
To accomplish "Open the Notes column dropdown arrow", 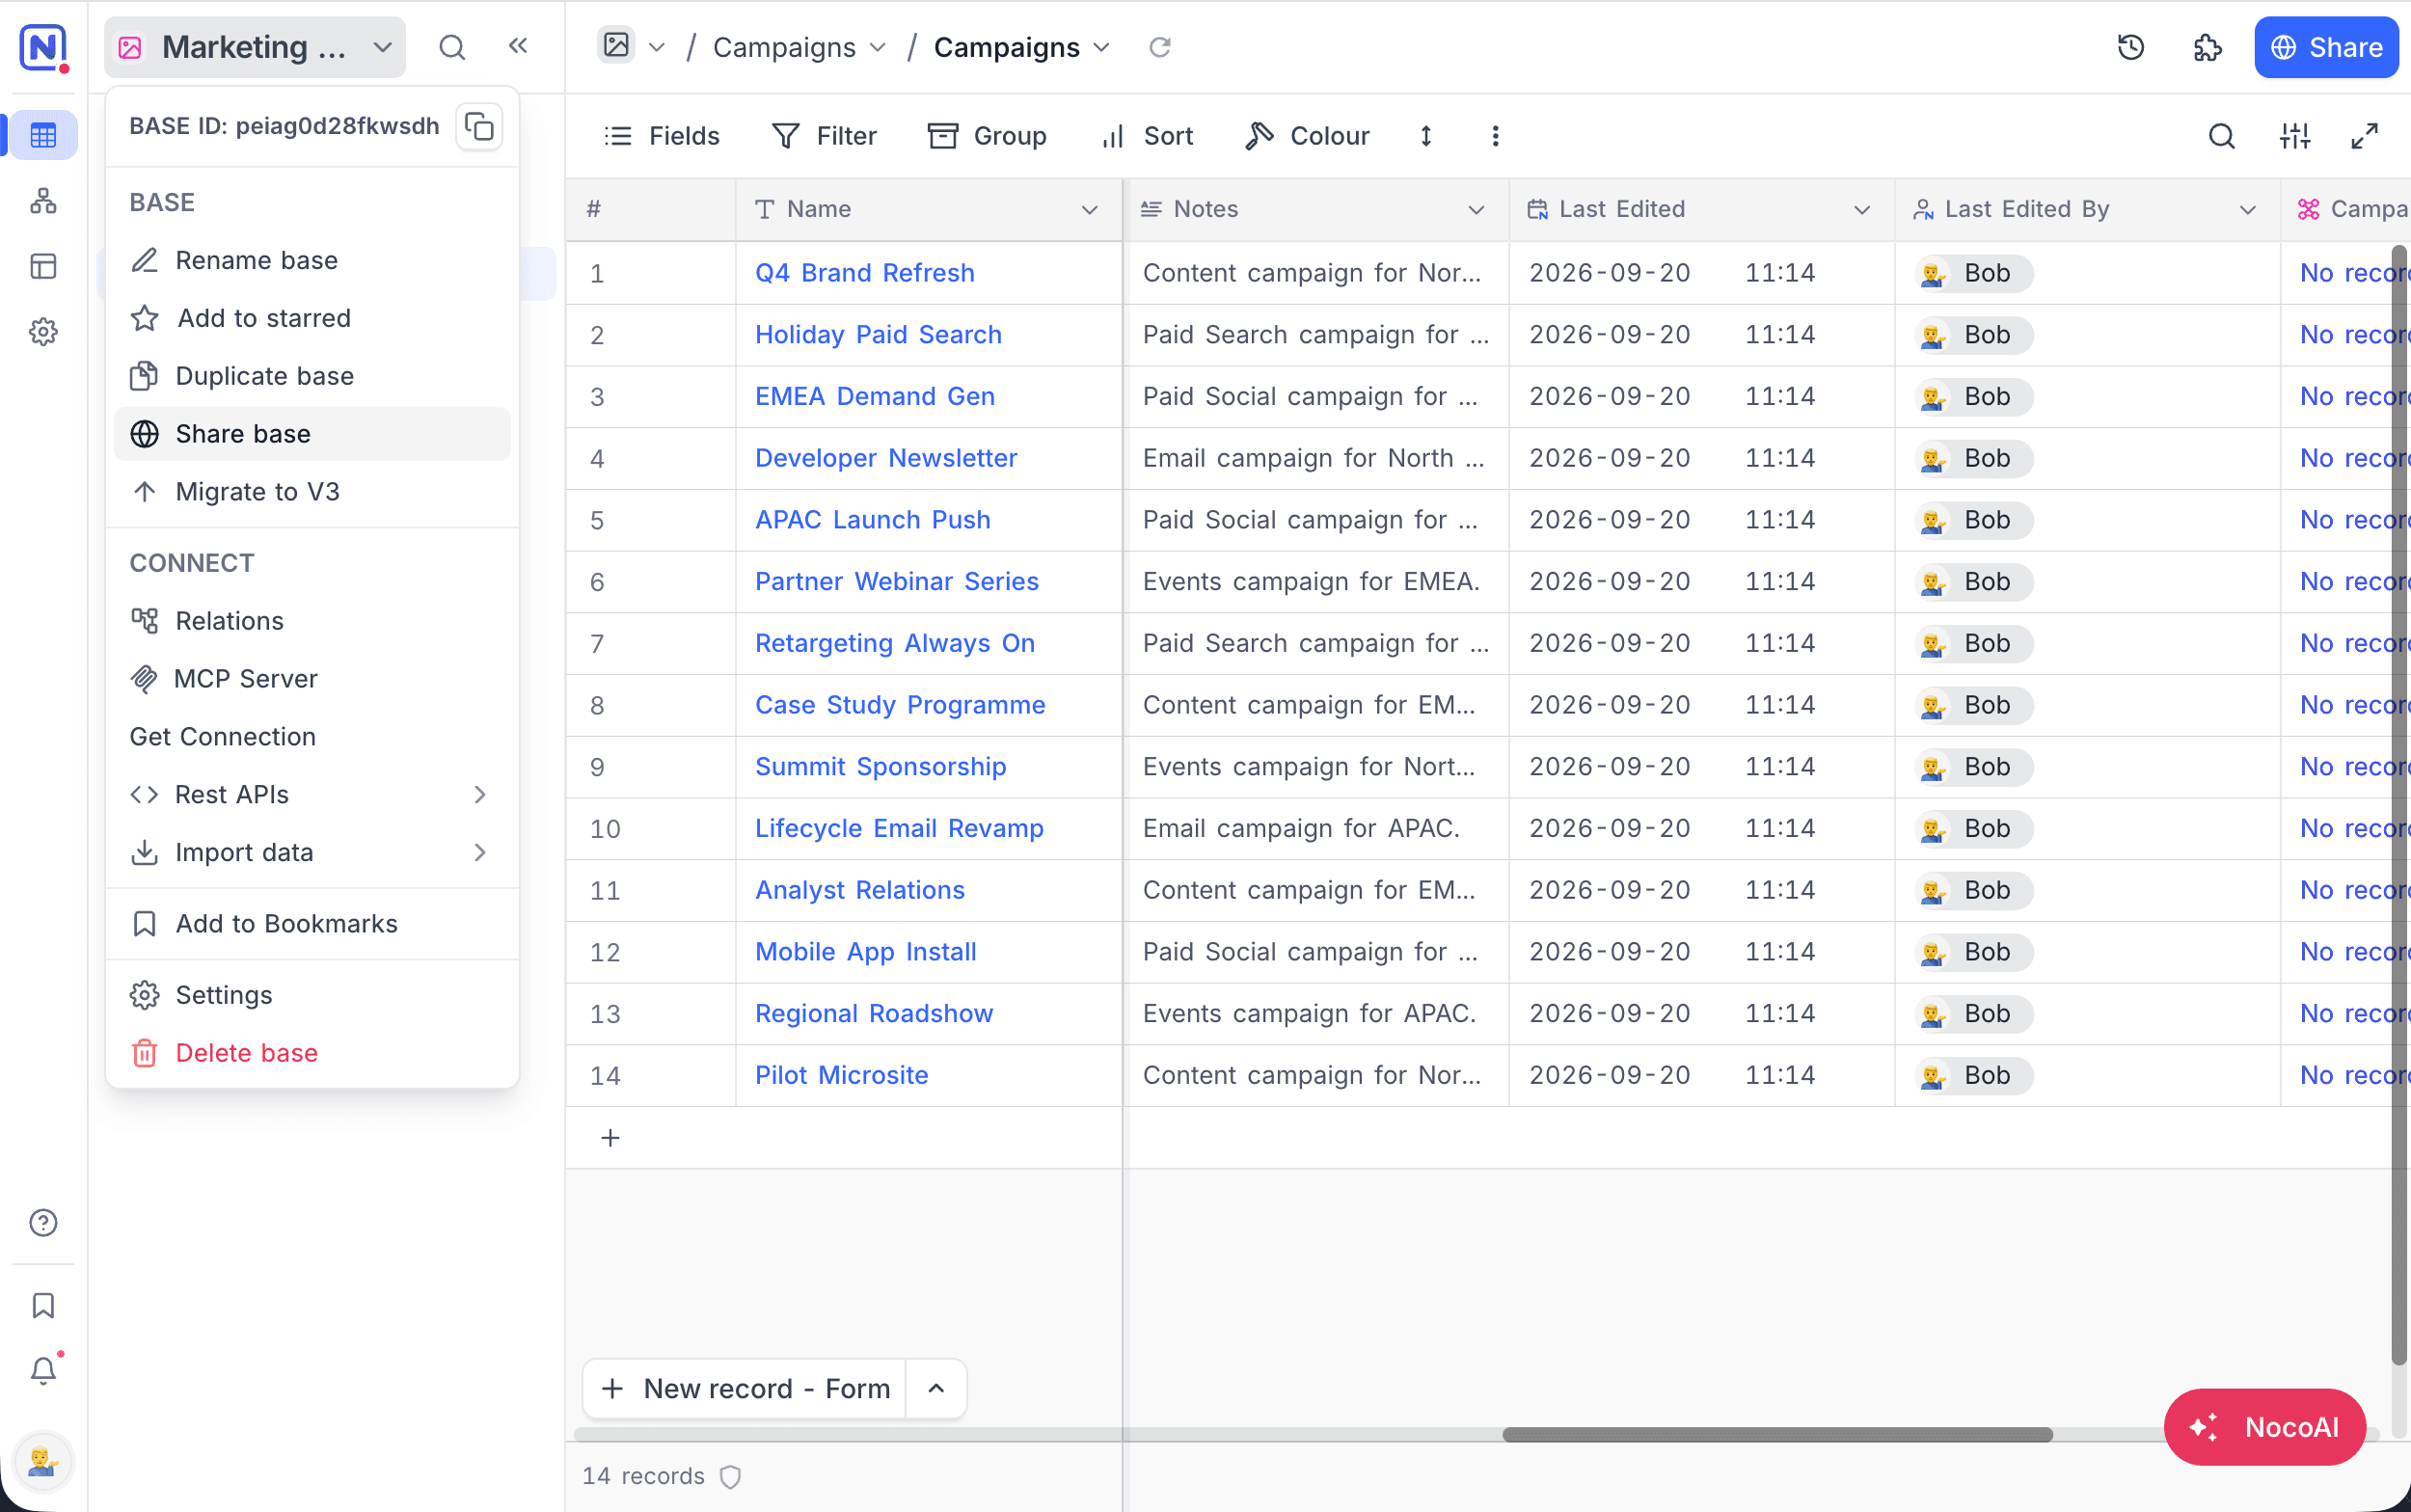I will click(1475, 209).
